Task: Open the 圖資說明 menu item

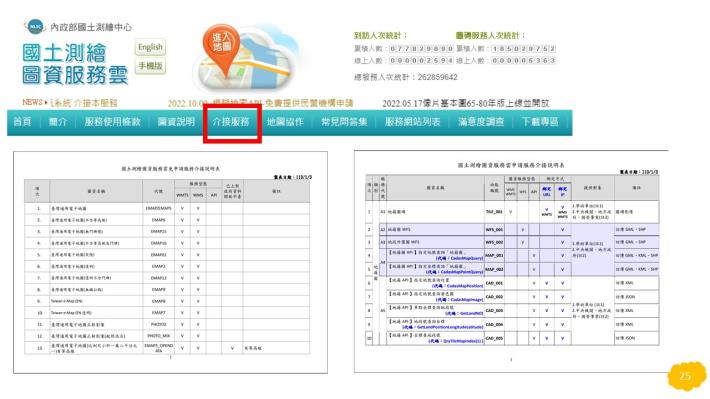Action: [x=176, y=122]
